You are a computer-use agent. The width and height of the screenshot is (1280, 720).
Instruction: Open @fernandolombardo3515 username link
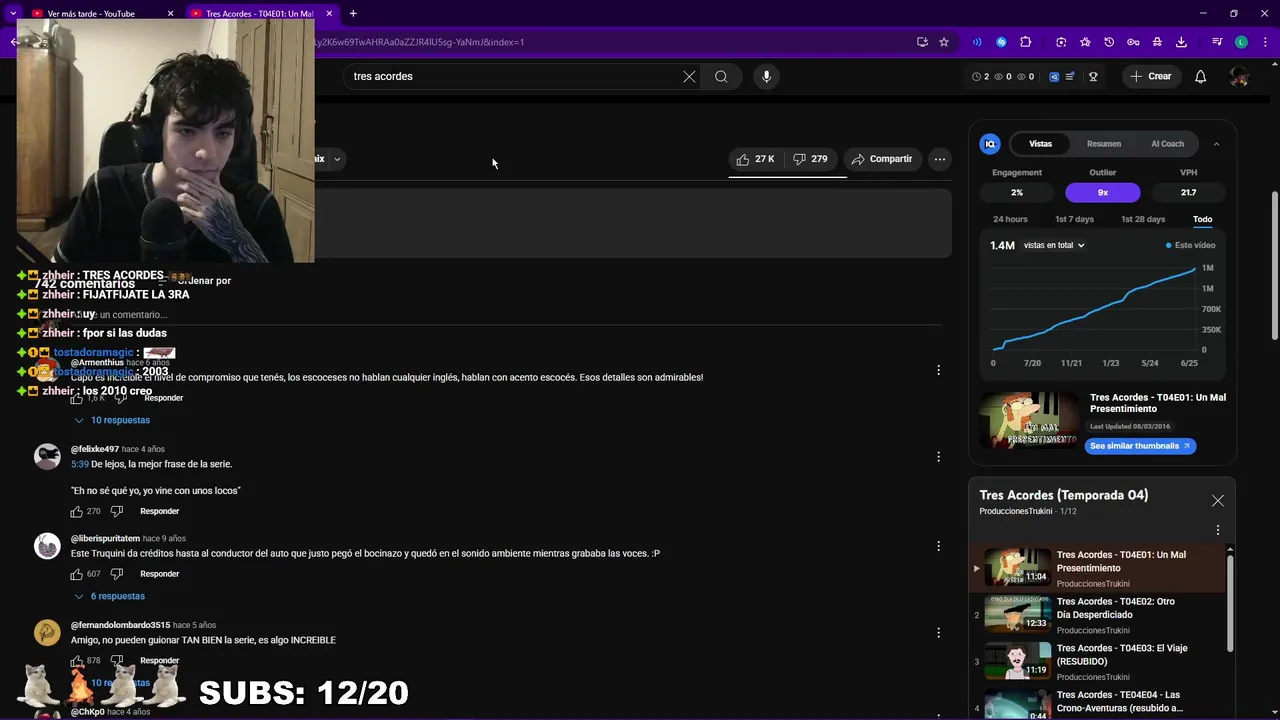(120, 625)
